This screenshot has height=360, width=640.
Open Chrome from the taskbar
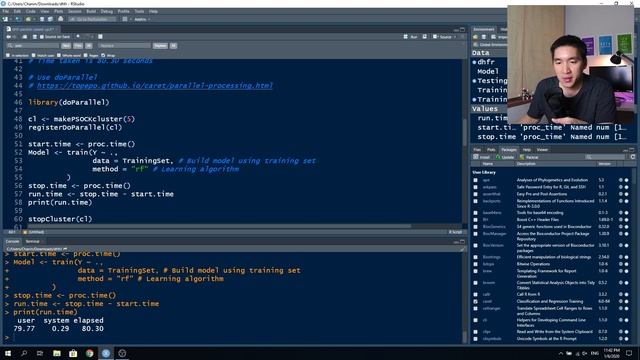pyautogui.click(x=89, y=353)
